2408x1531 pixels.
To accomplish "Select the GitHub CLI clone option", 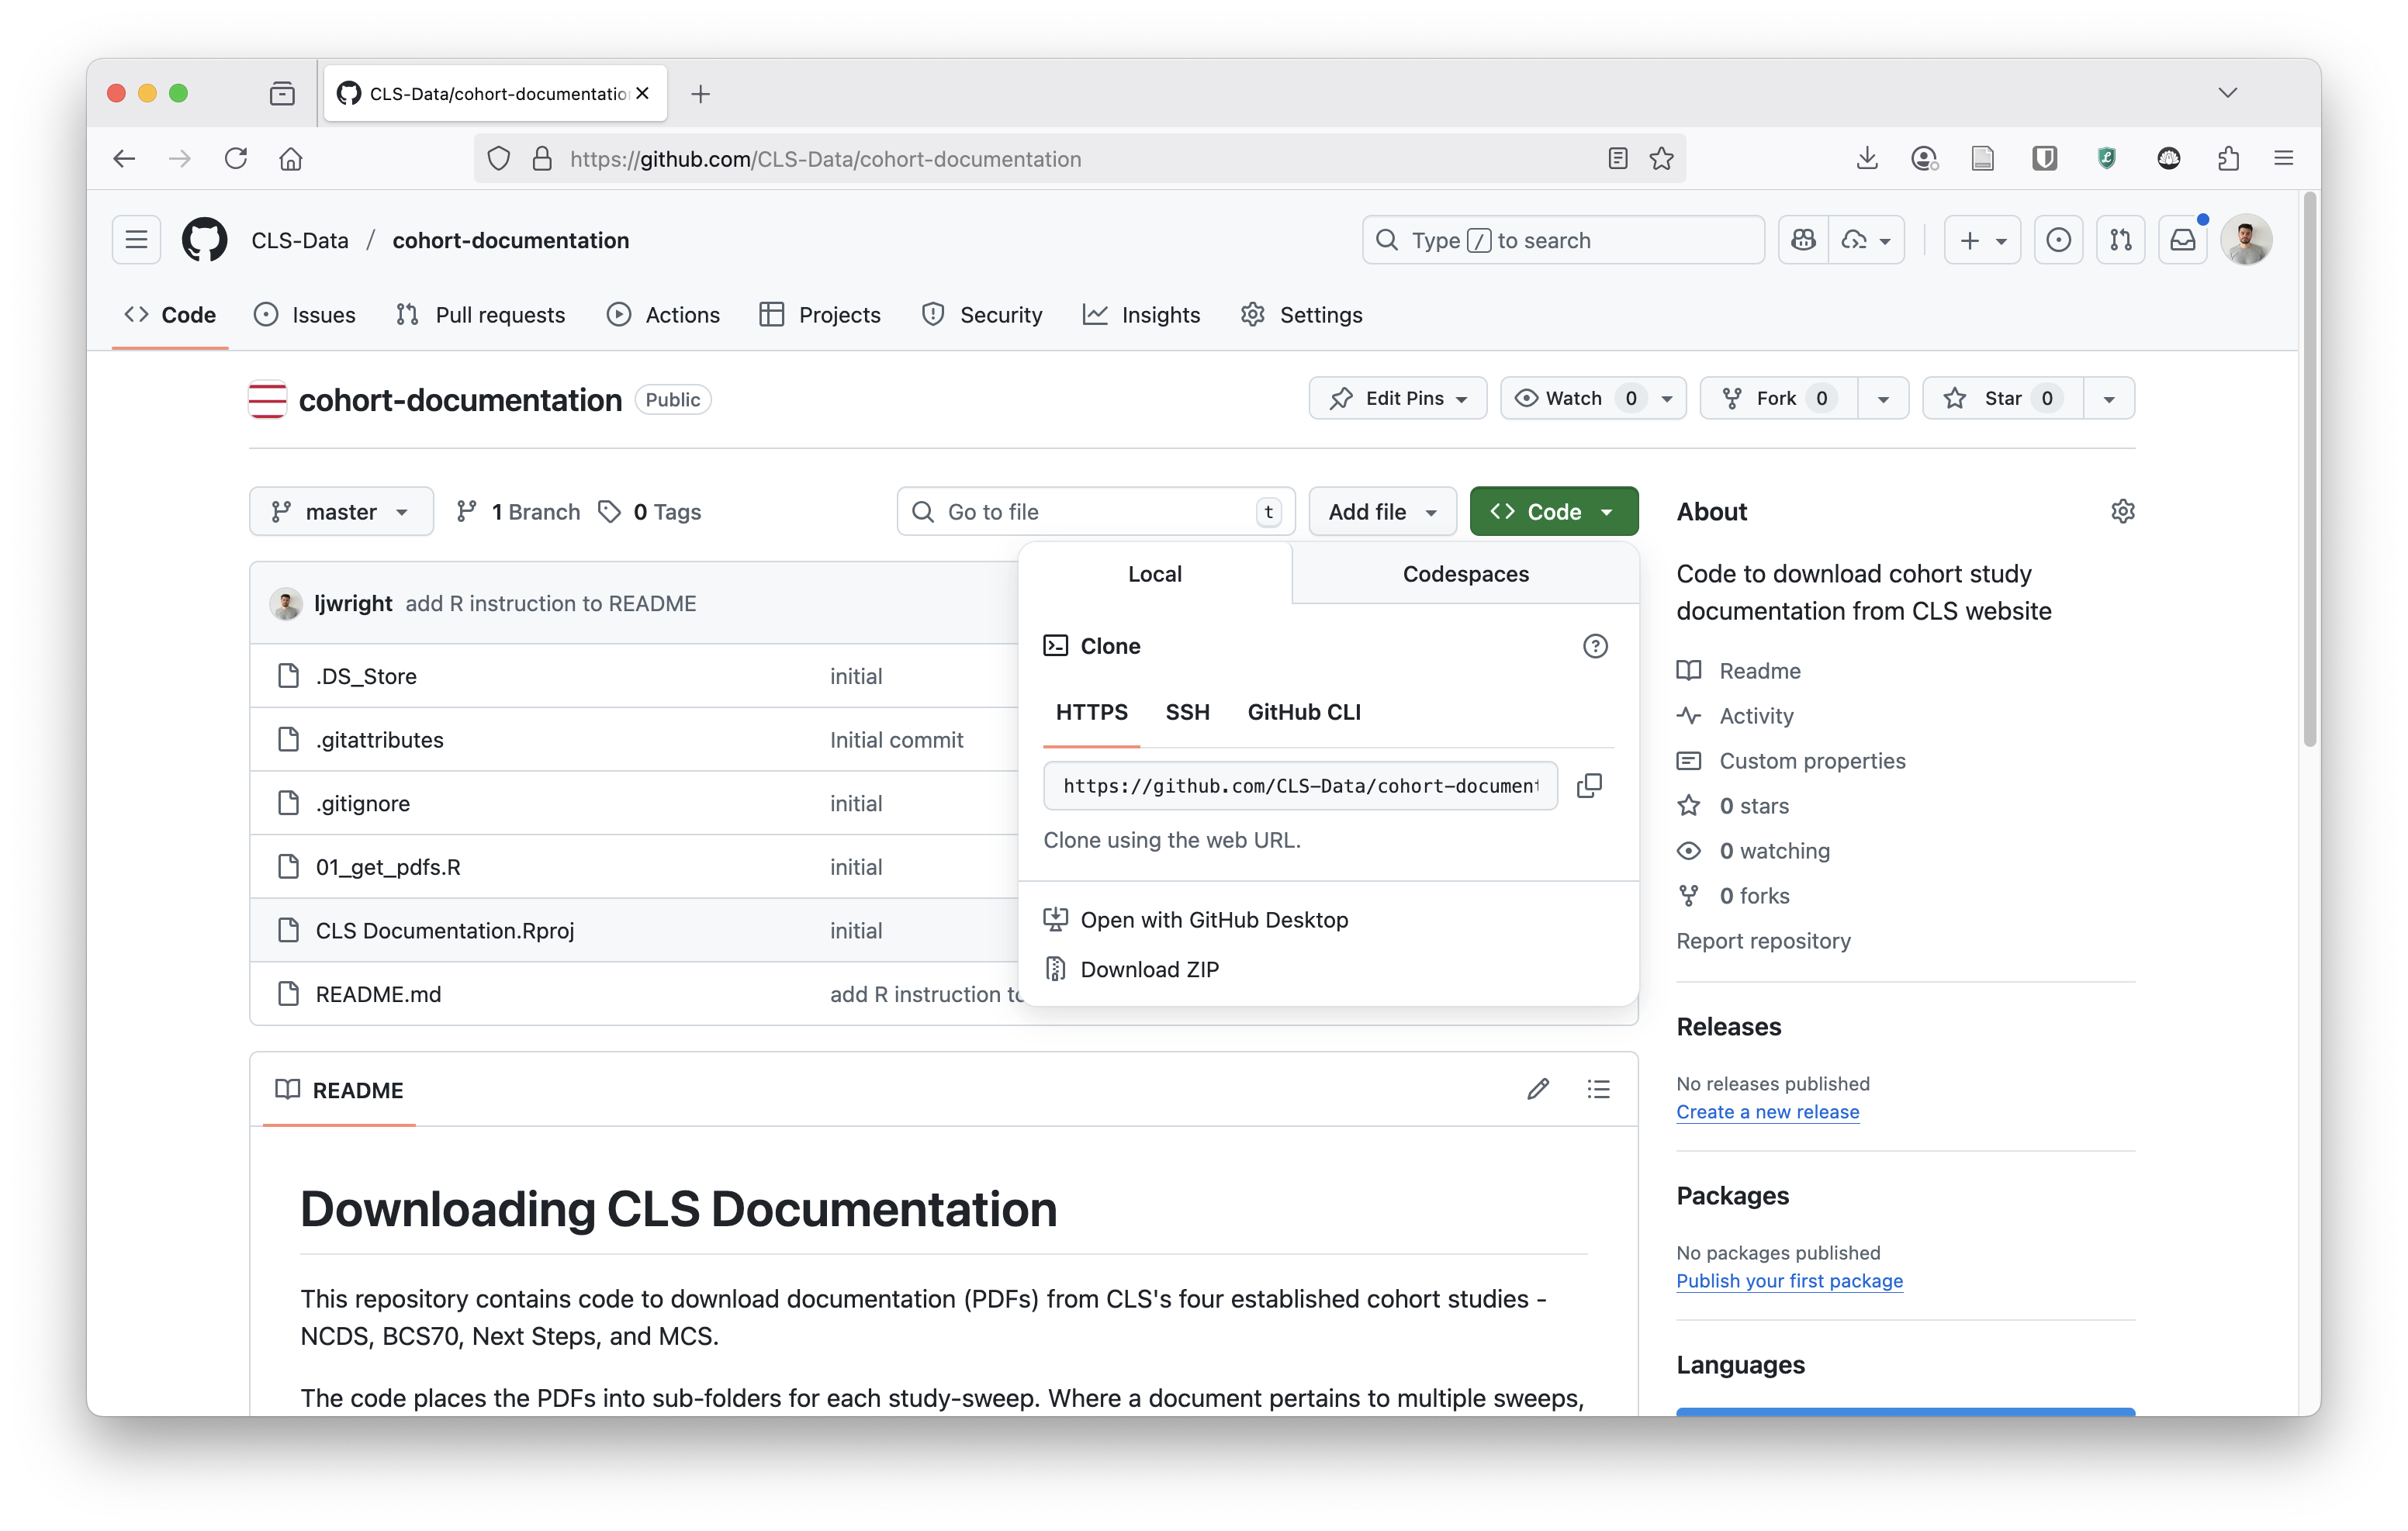I will point(1304,712).
